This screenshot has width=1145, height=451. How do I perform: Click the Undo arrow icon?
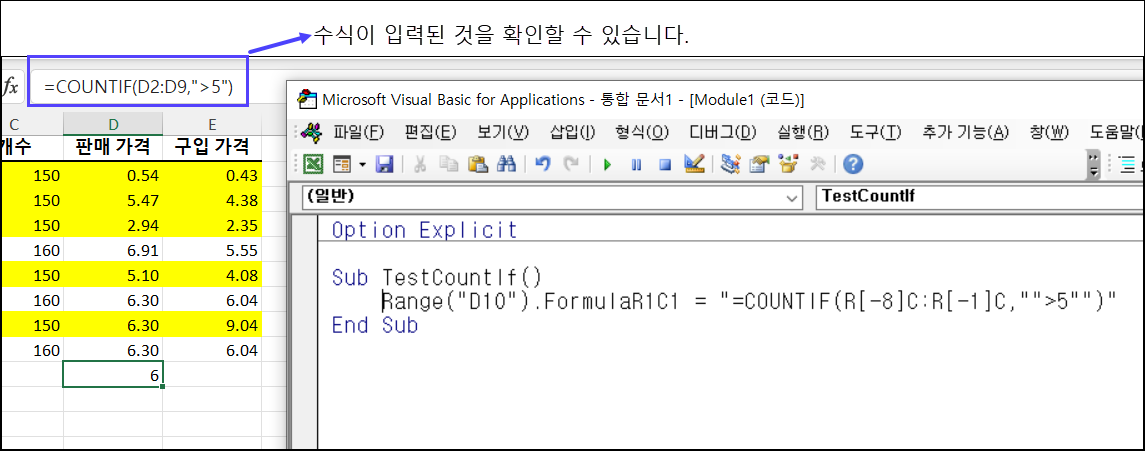[x=543, y=165]
